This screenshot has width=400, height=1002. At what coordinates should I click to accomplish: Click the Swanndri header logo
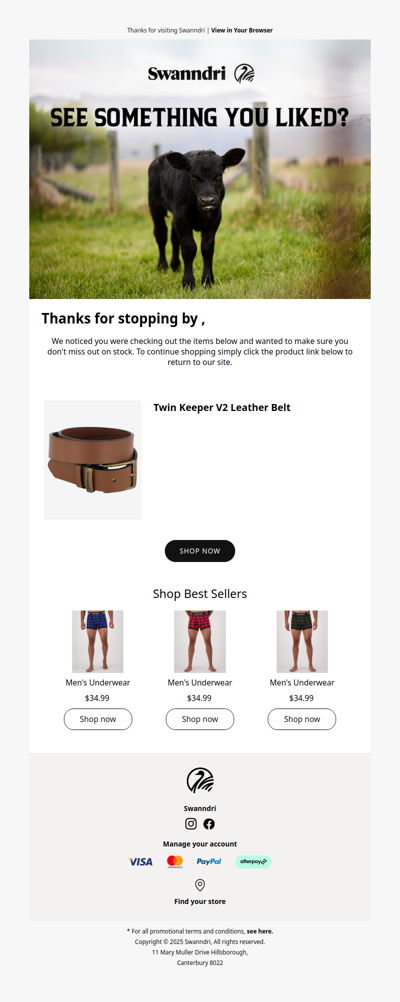pyautogui.click(x=201, y=73)
